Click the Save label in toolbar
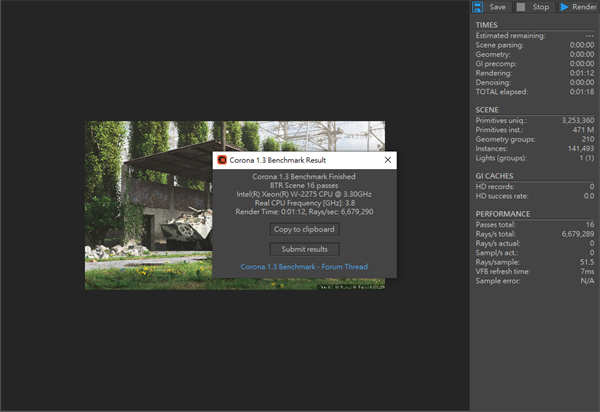Image resolution: width=600 pixels, height=412 pixels. coord(497,7)
